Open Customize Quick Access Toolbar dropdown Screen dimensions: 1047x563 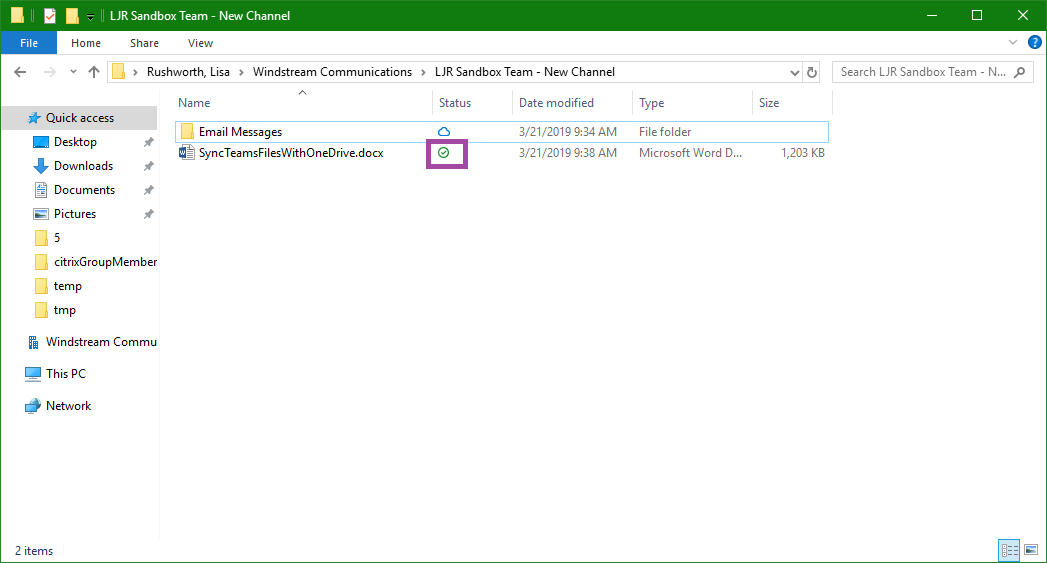tap(90, 16)
